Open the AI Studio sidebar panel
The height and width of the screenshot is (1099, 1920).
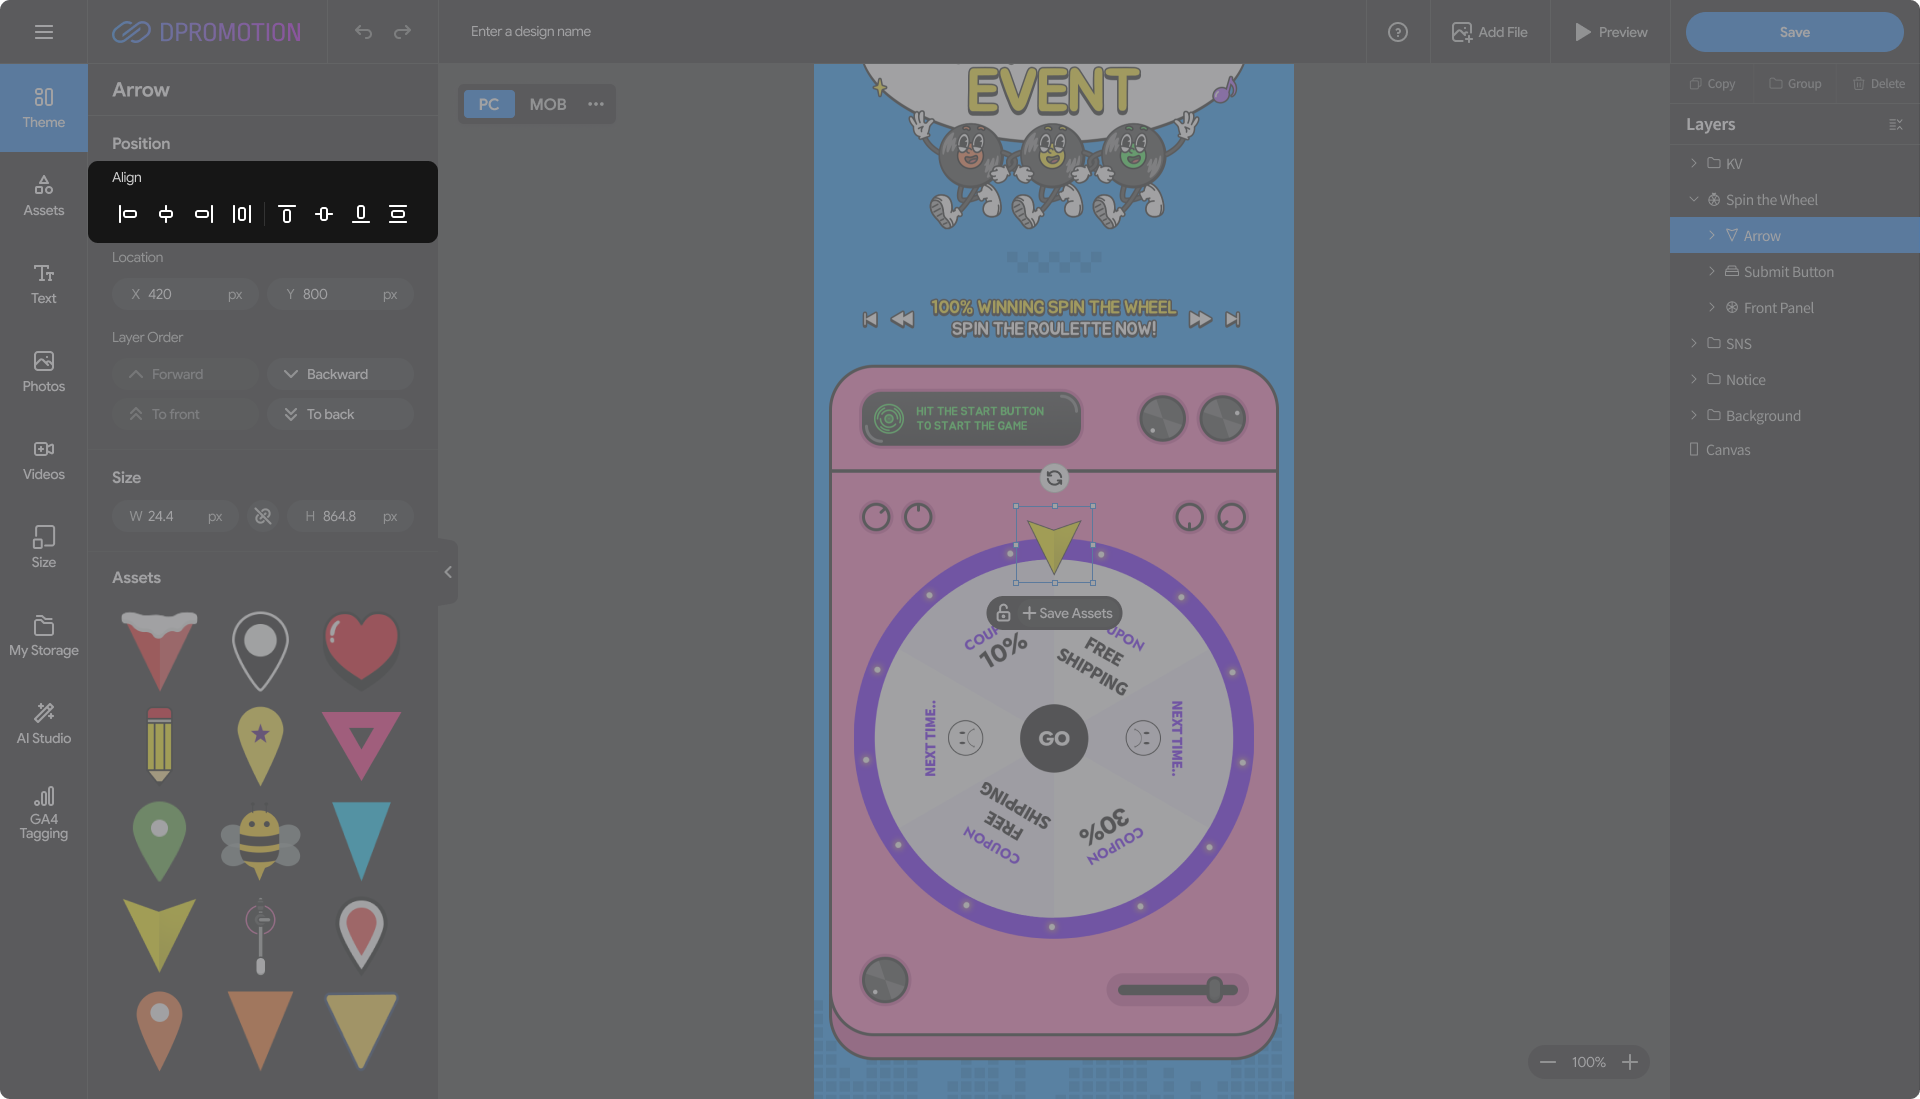point(44,722)
